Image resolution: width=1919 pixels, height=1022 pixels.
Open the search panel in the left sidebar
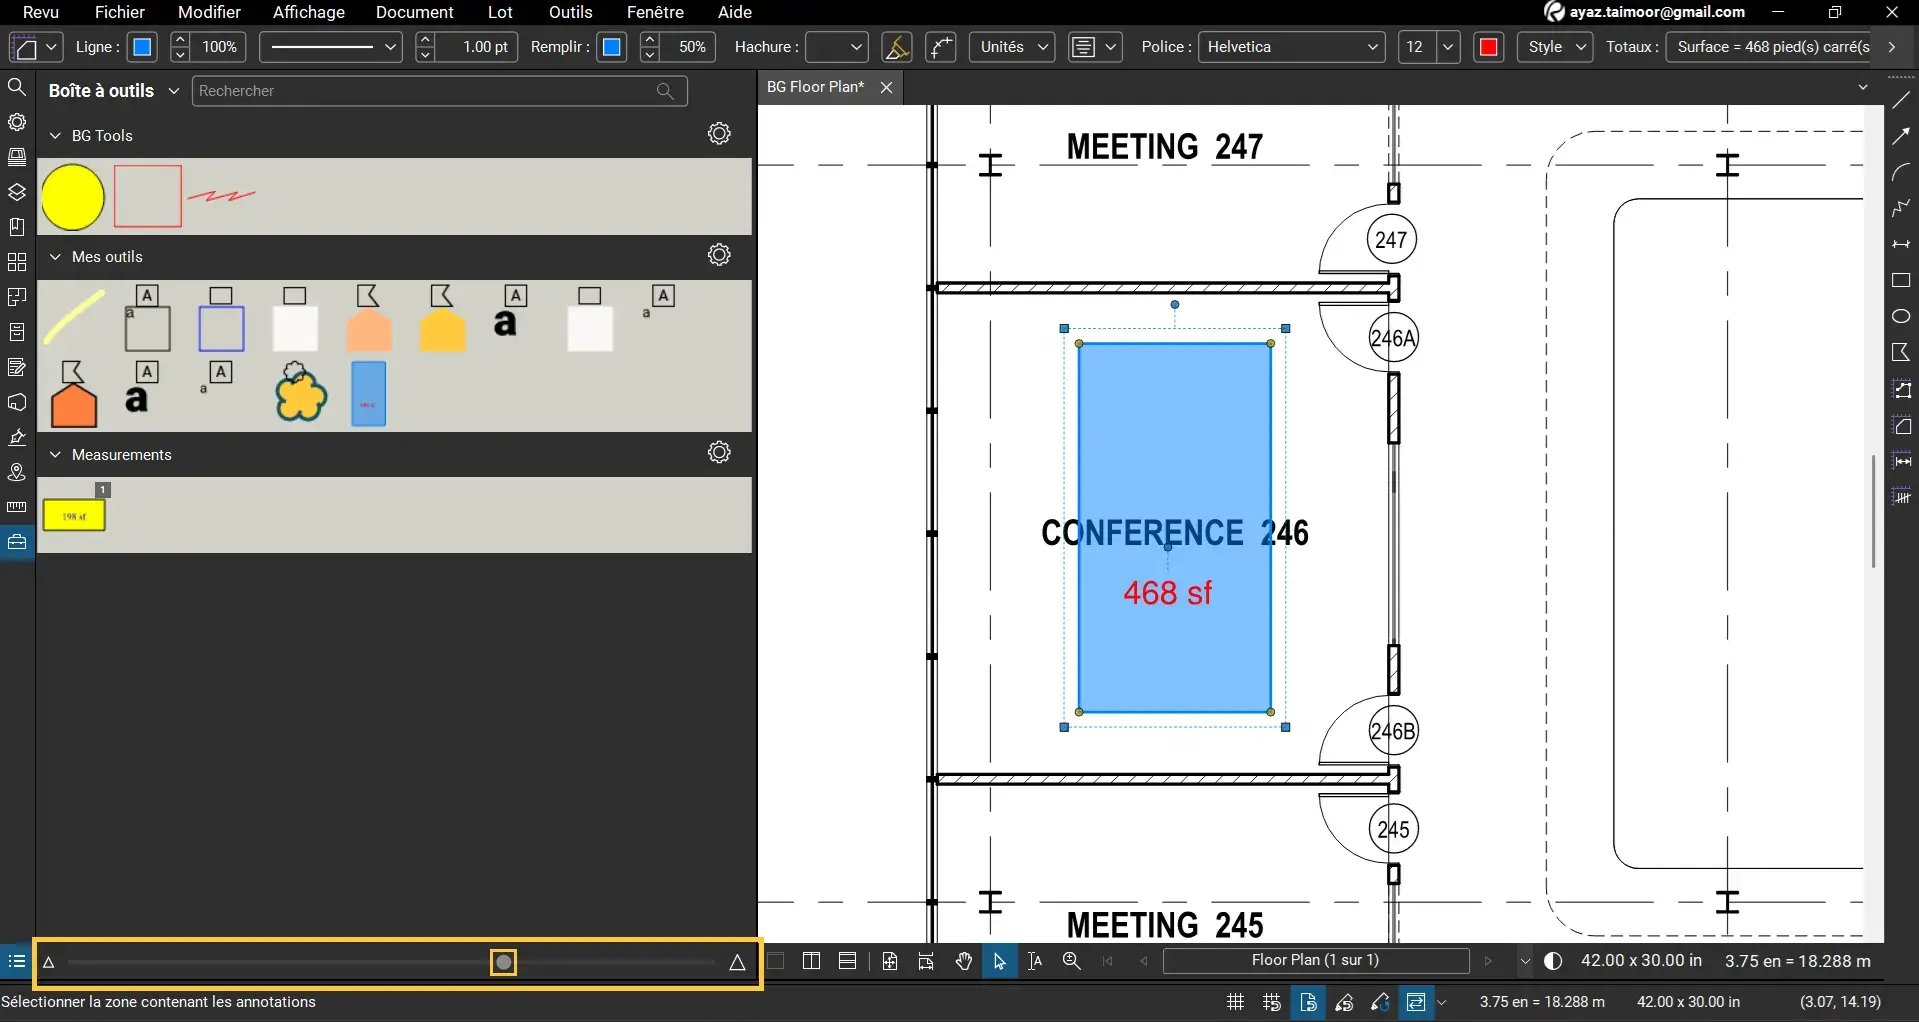17,87
